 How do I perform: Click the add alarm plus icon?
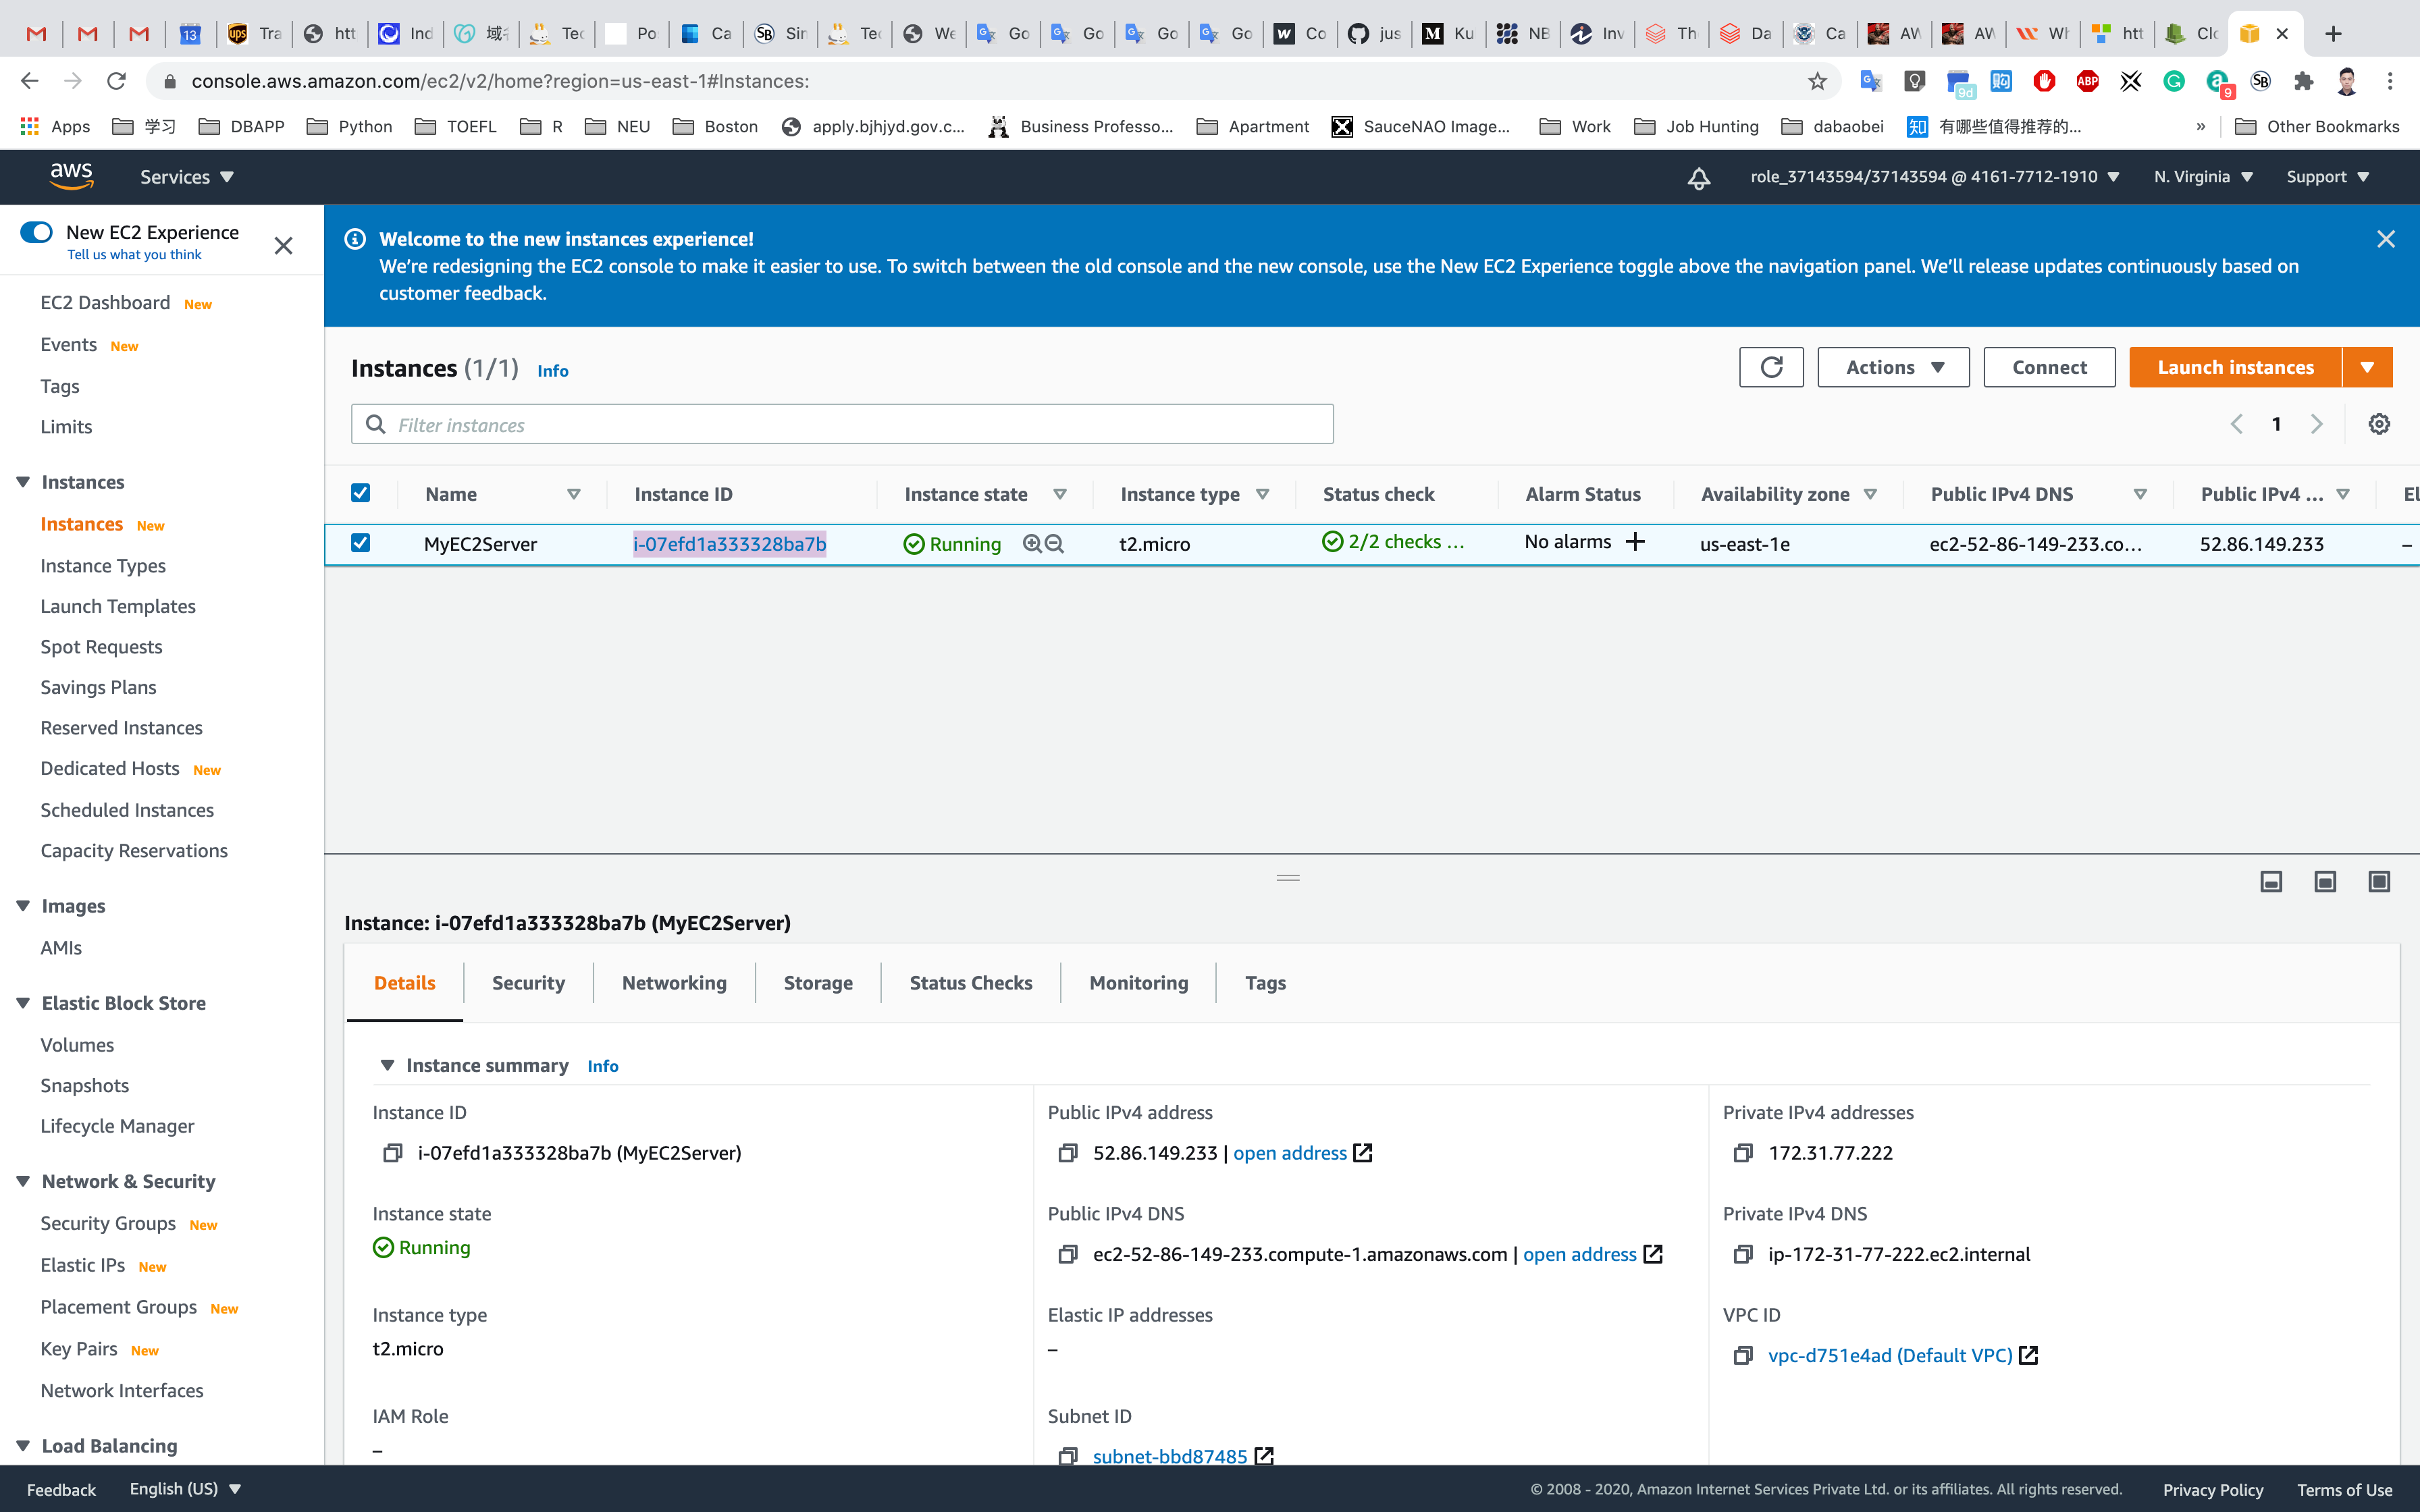[x=1635, y=542]
